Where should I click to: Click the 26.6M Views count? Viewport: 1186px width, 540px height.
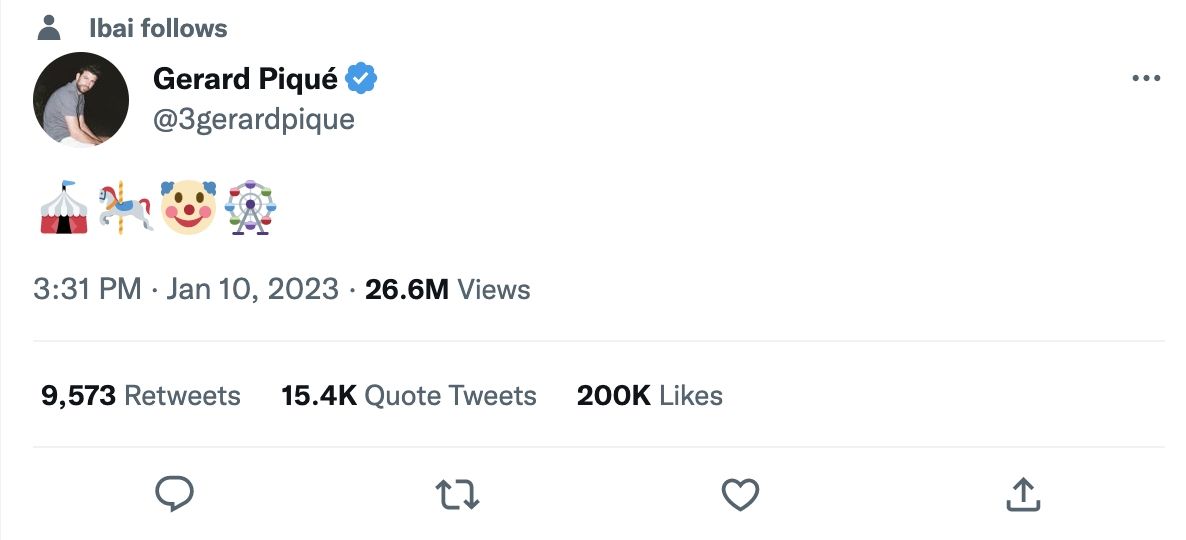(x=448, y=290)
